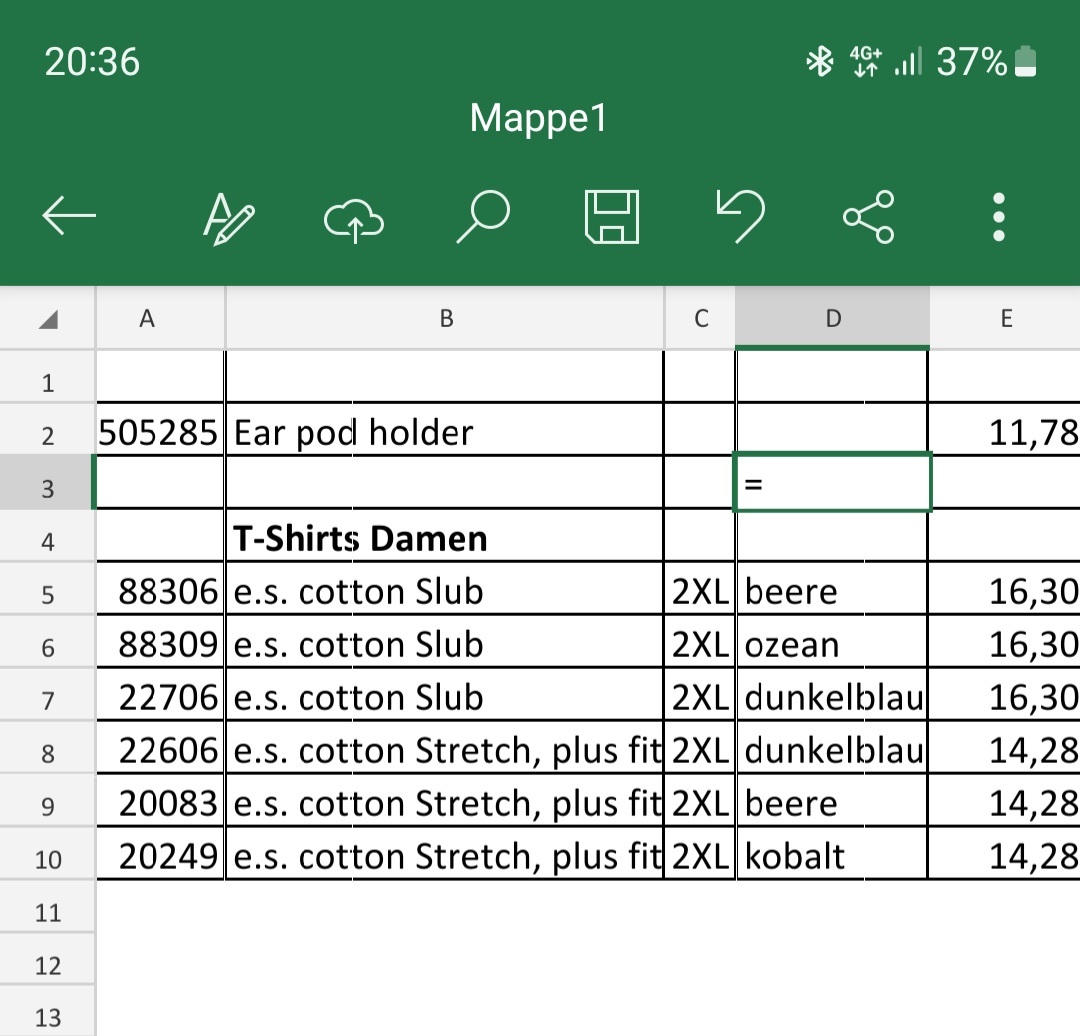Select the 'Ear pod holder' cell

(x=445, y=432)
